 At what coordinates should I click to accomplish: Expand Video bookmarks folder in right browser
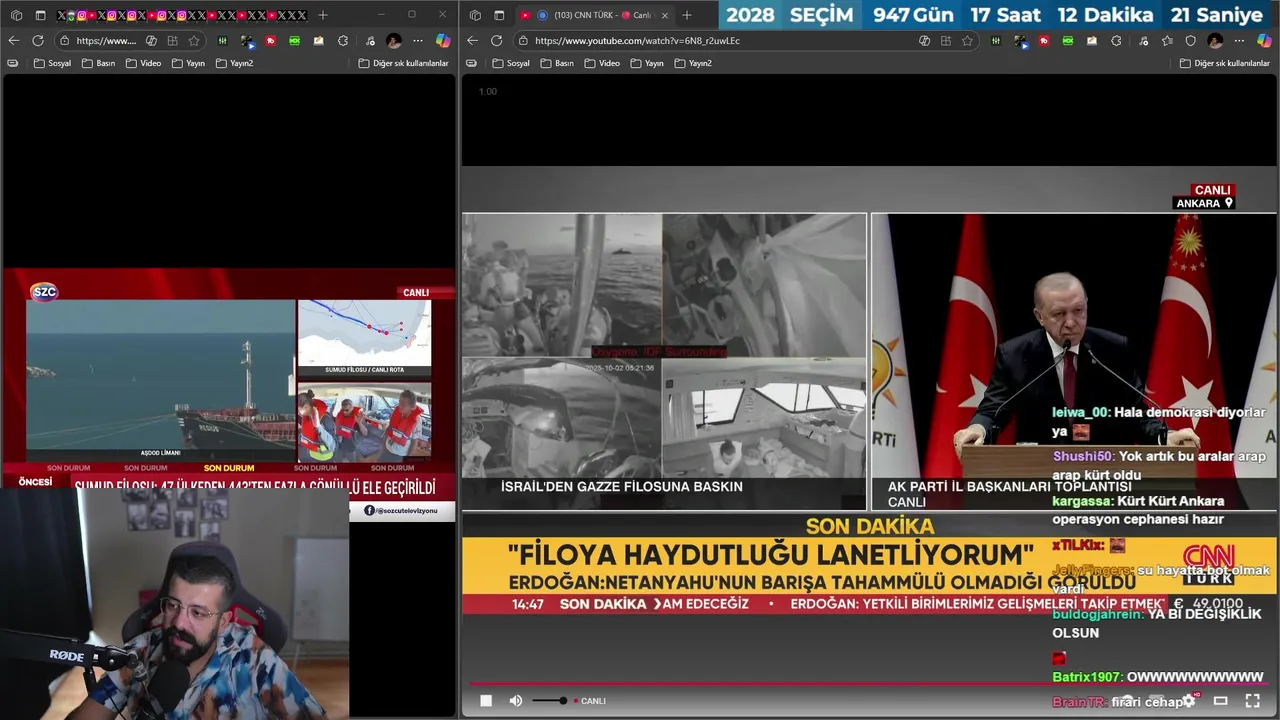(x=602, y=63)
